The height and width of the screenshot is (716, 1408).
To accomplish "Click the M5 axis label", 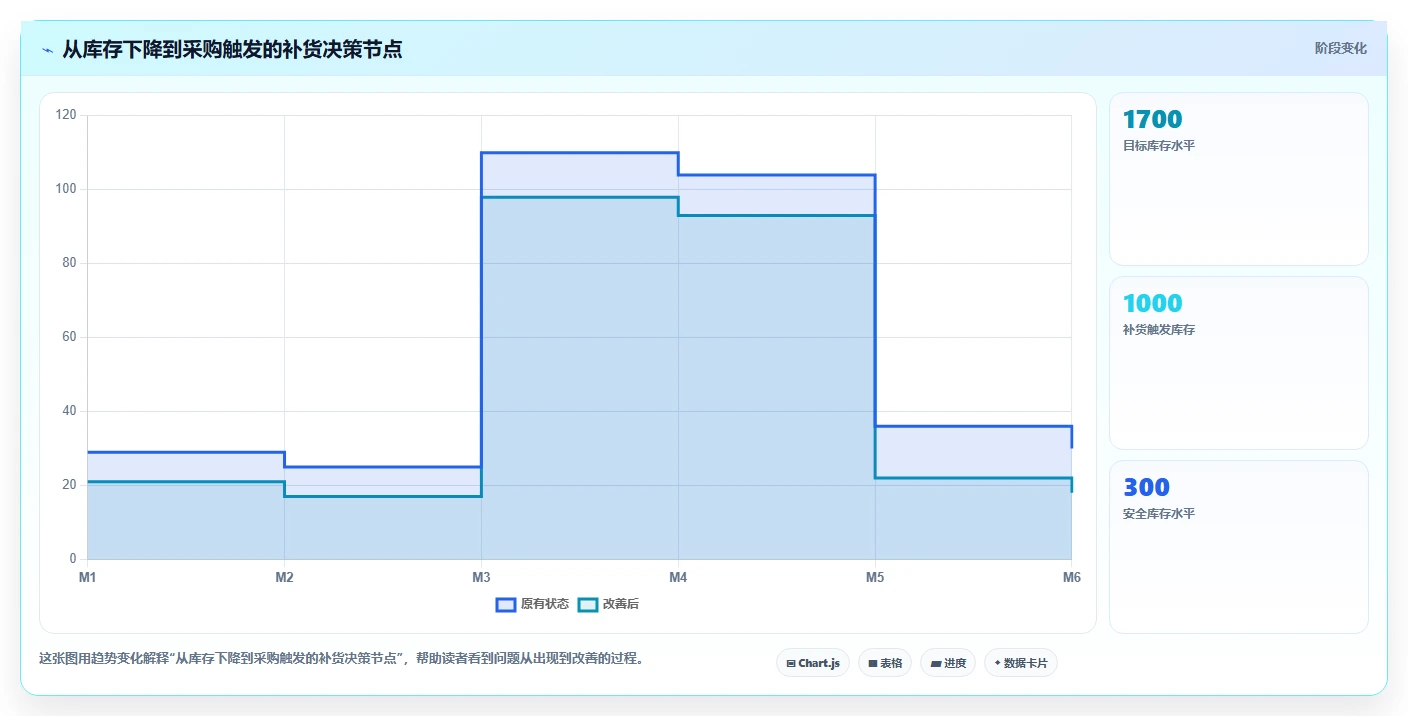I will [875, 578].
